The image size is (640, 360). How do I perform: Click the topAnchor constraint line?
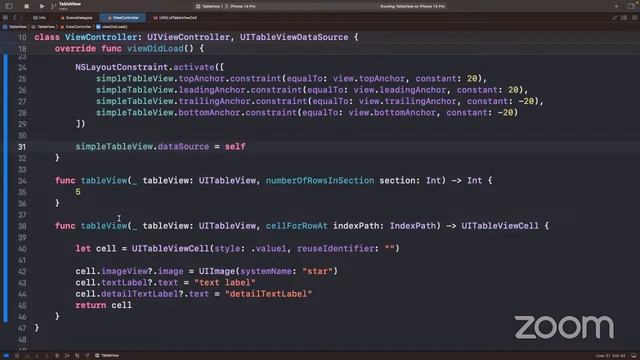click(x=291, y=79)
